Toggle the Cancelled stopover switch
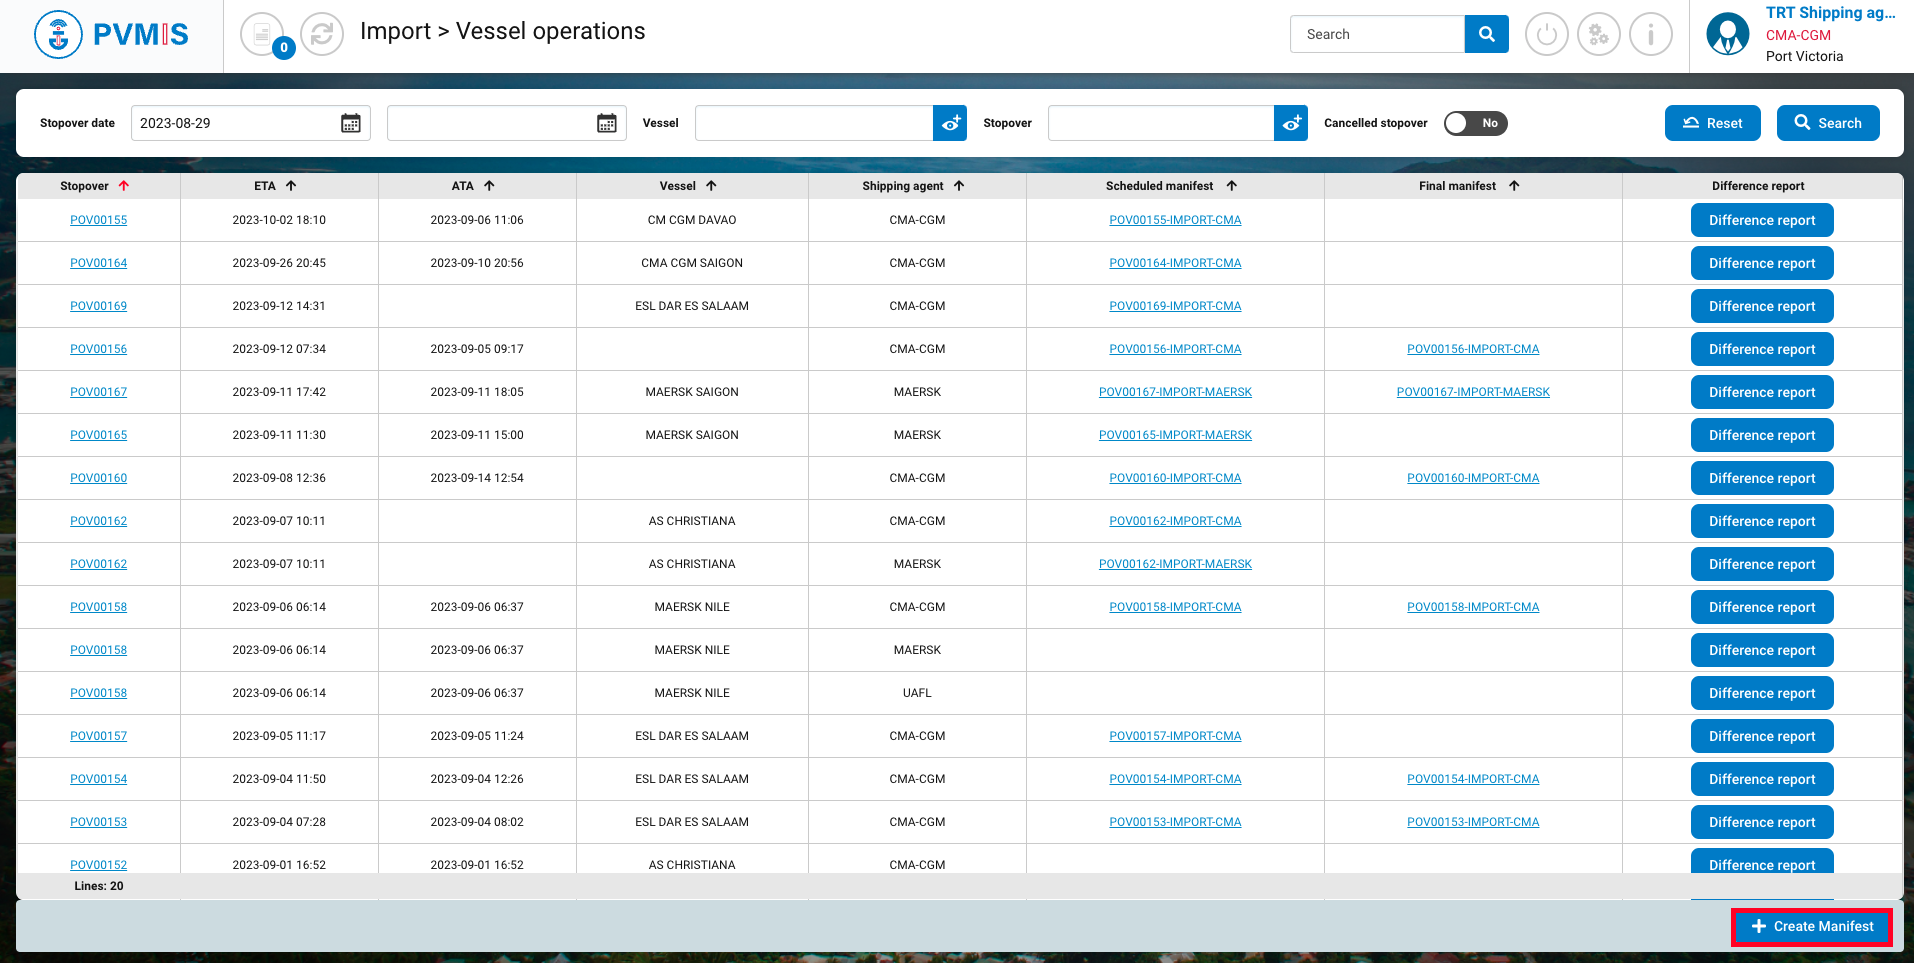This screenshot has width=1914, height=963. [x=1475, y=123]
